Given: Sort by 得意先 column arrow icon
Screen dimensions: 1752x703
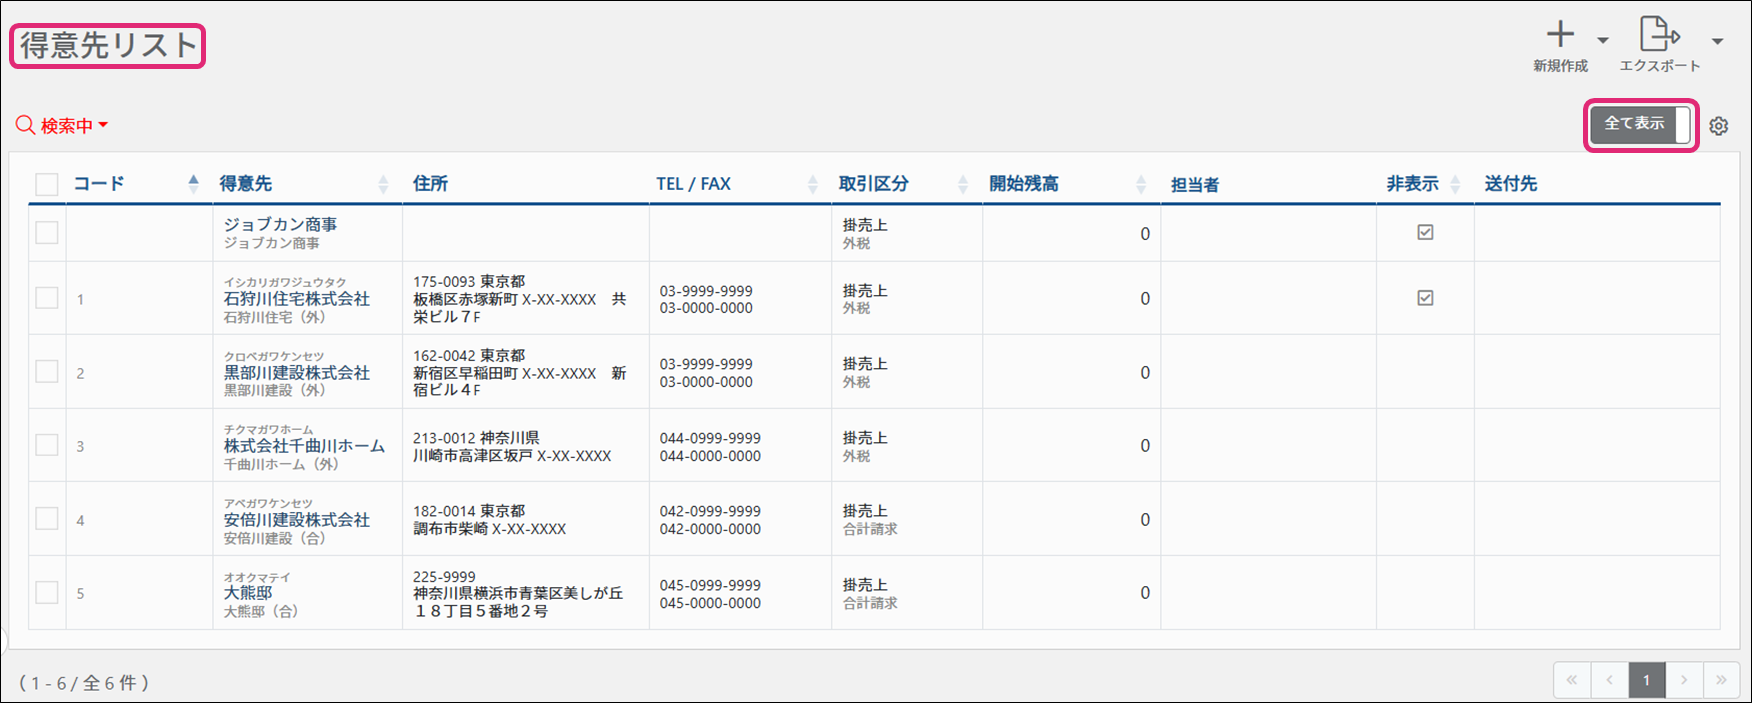Looking at the screenshot, I should coord(383,184).
